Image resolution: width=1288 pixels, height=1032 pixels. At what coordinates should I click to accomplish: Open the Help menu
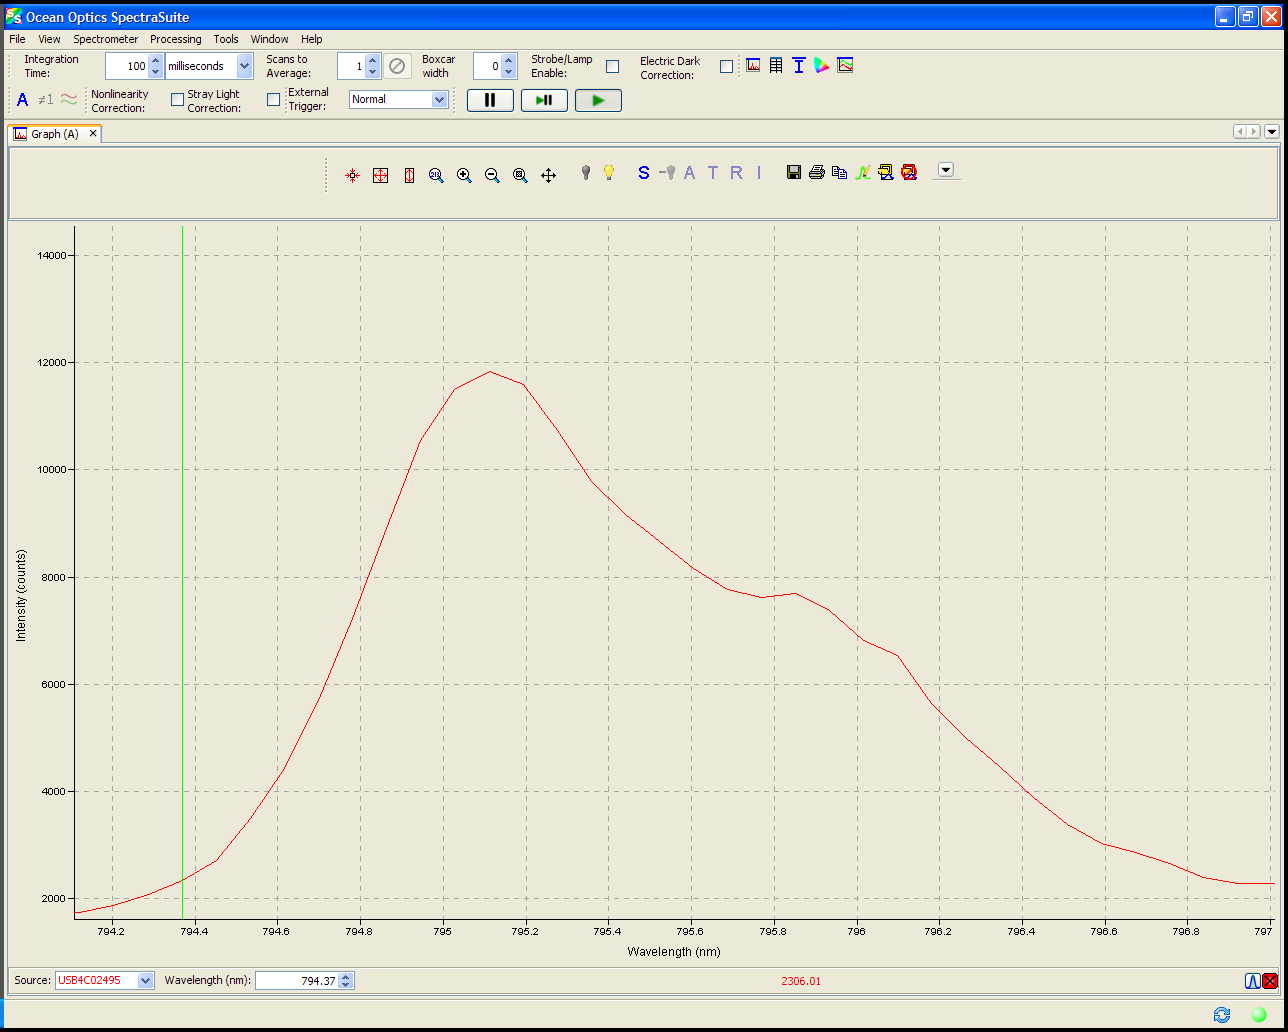coord(312,39)
